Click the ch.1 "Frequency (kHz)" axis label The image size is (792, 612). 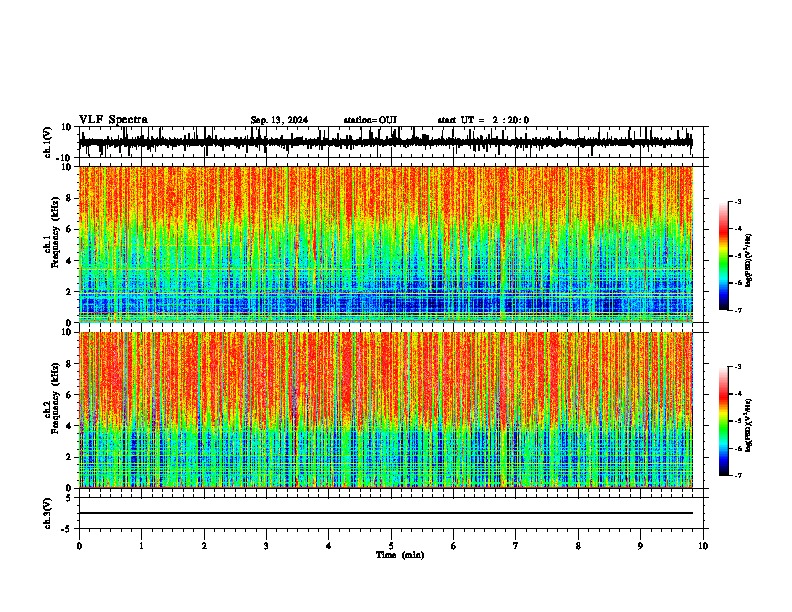click(56, 233)
